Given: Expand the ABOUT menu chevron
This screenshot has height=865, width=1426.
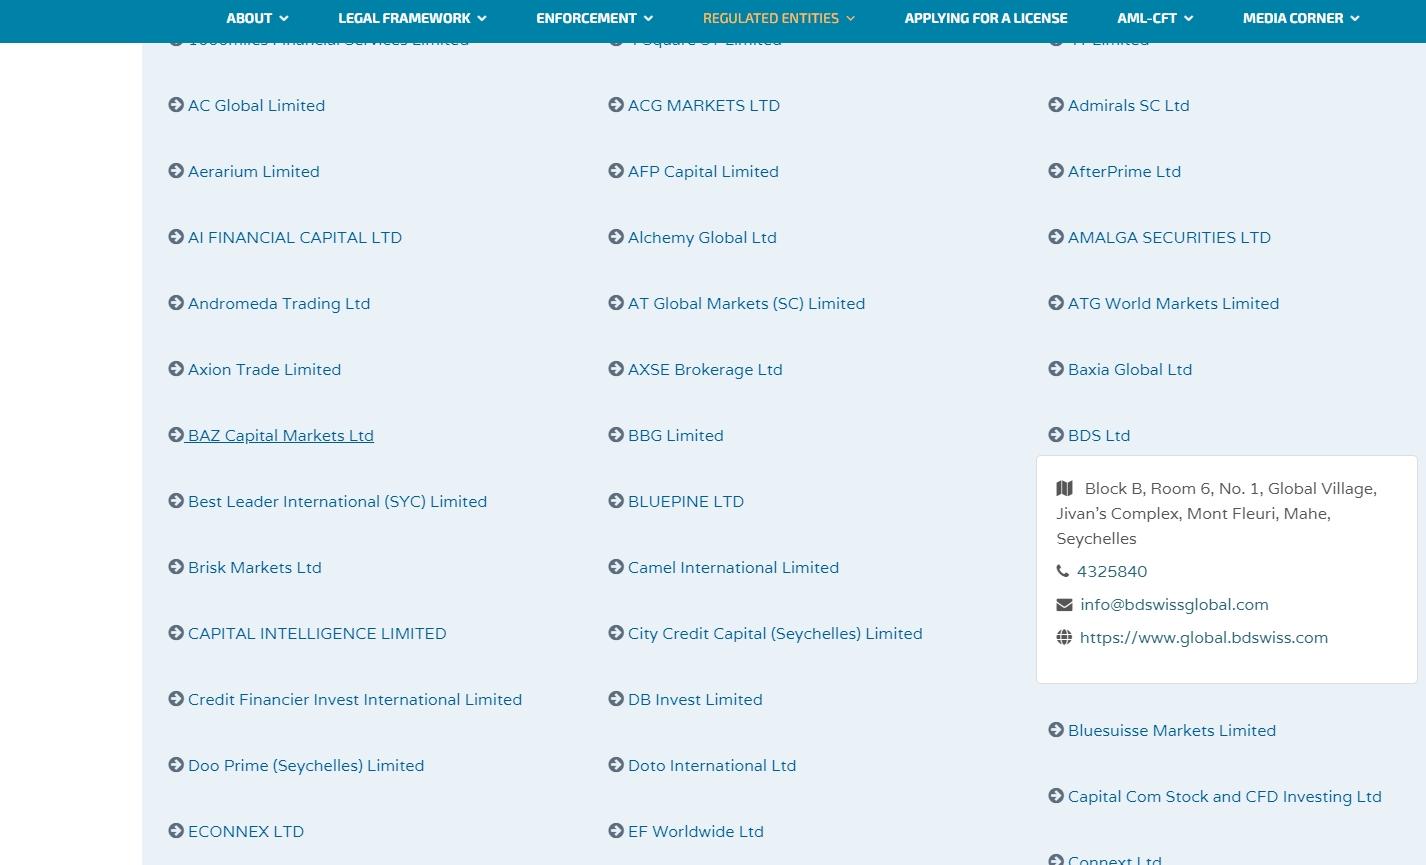Looking at the screenshot, I should coord(283,18).
